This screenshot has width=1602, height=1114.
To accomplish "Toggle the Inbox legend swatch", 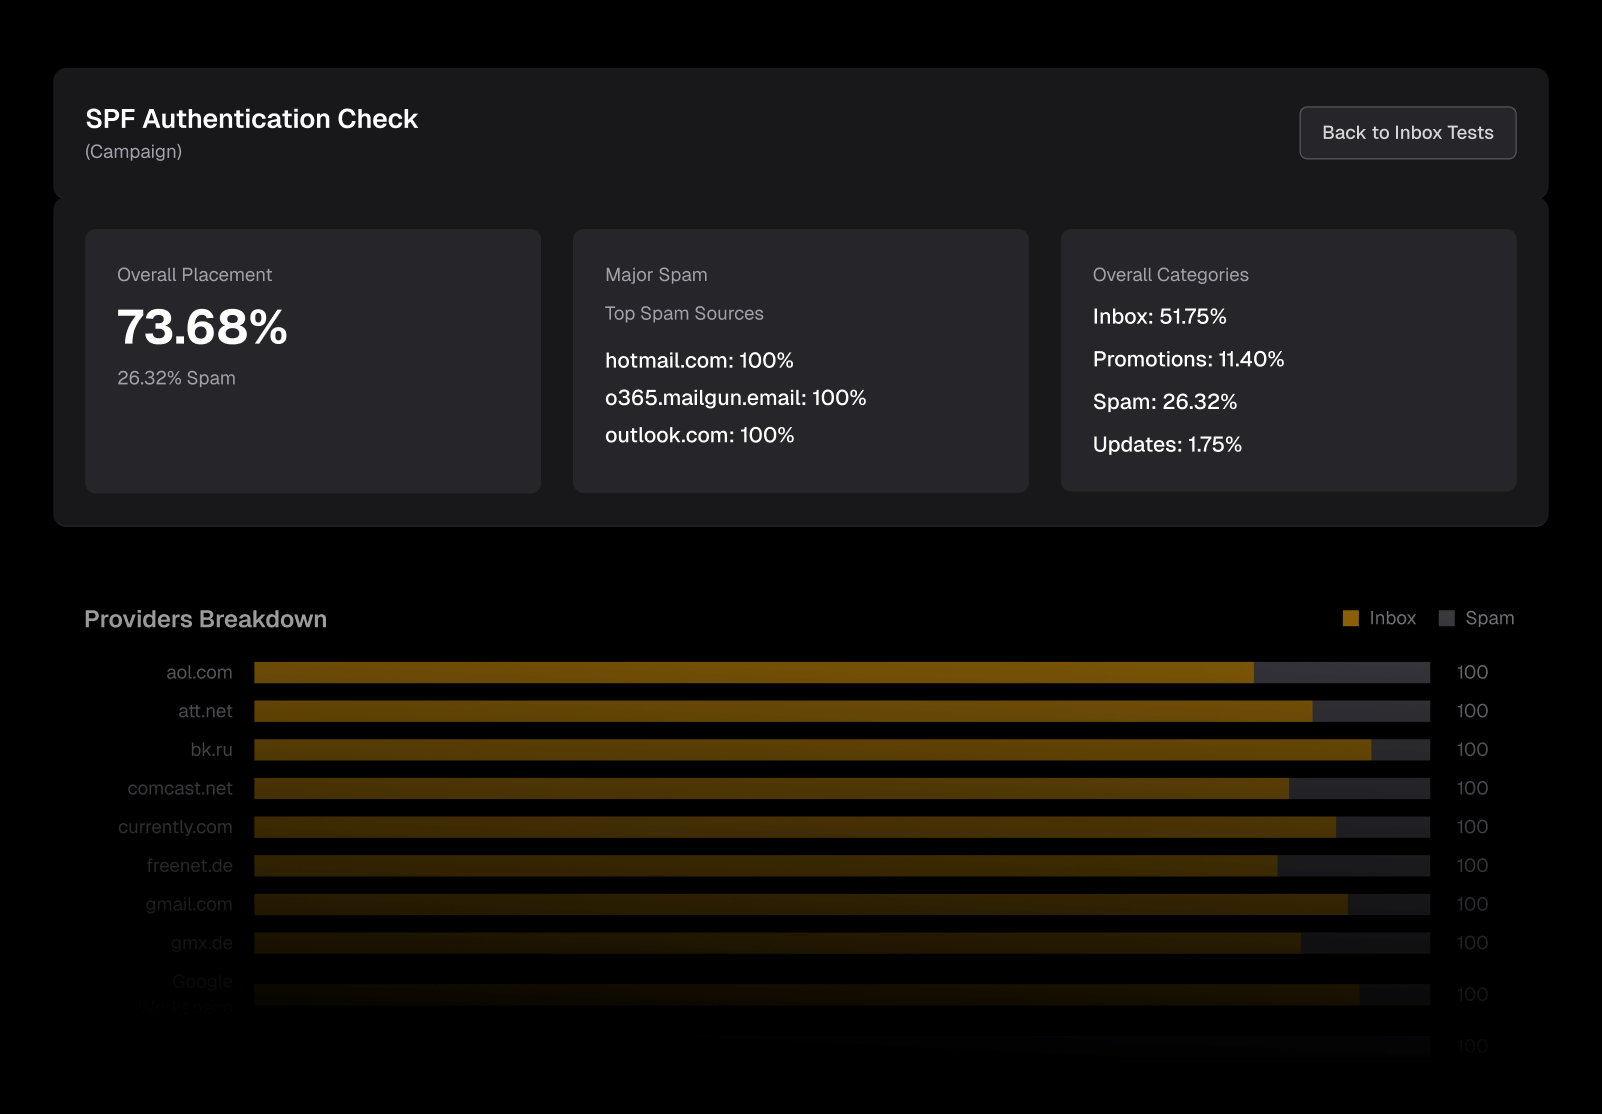I will [1350, 618].
